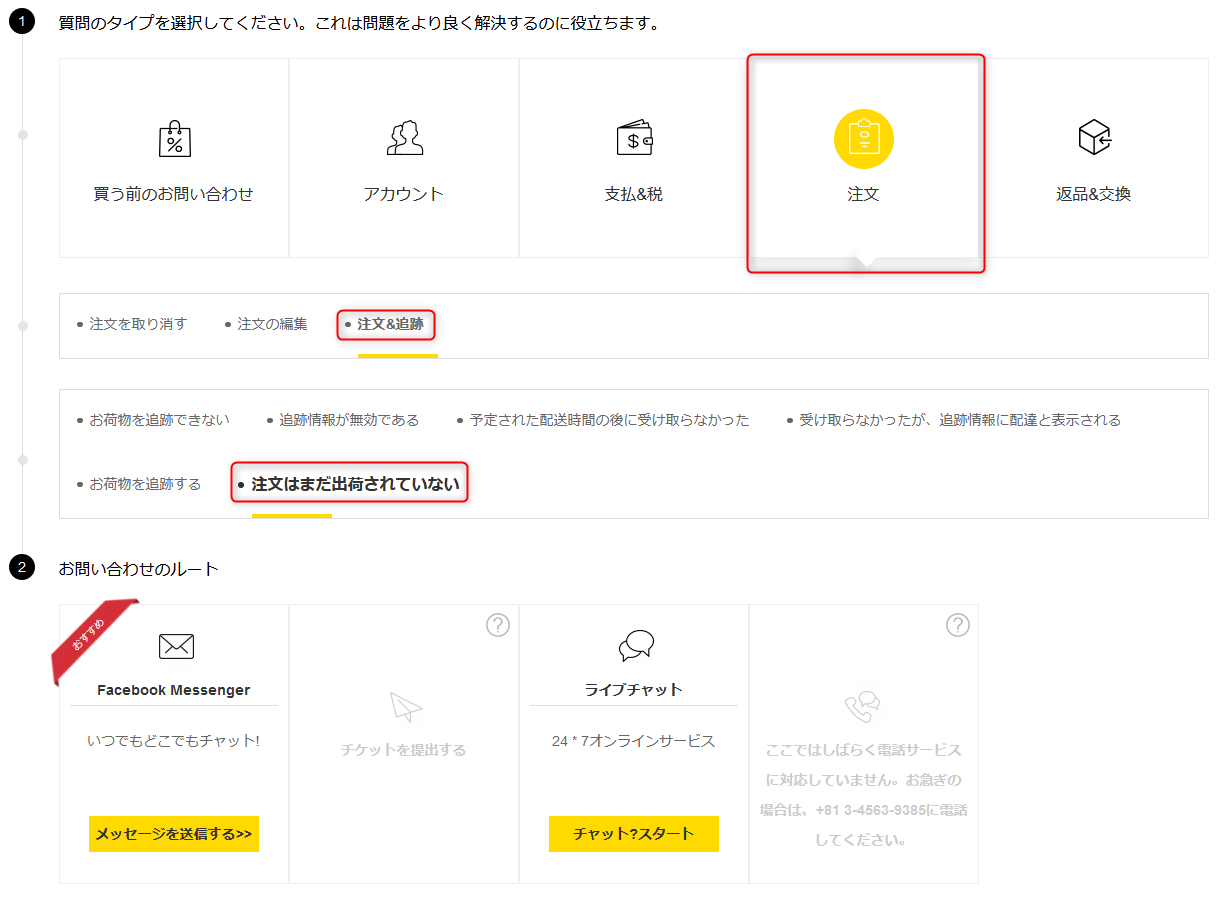Click the ライブチャット speech bubbles icon

(636, 646)
